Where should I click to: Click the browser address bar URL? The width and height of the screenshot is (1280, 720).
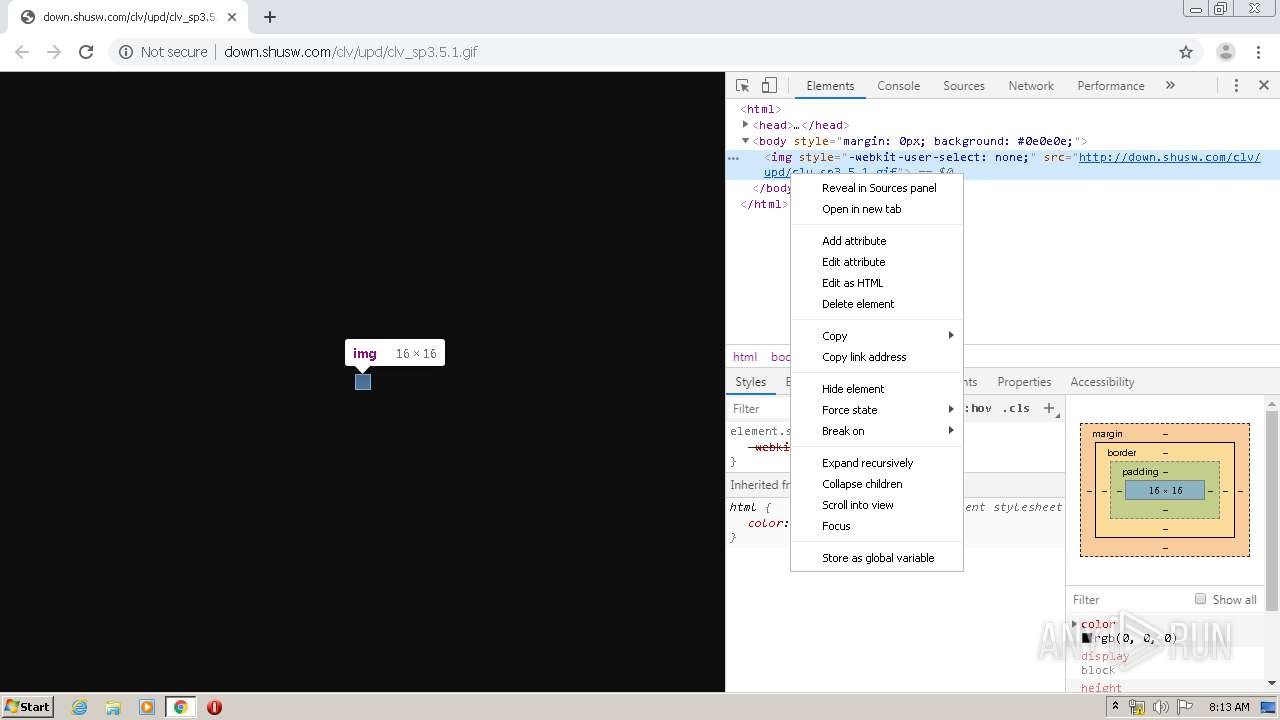350,52
